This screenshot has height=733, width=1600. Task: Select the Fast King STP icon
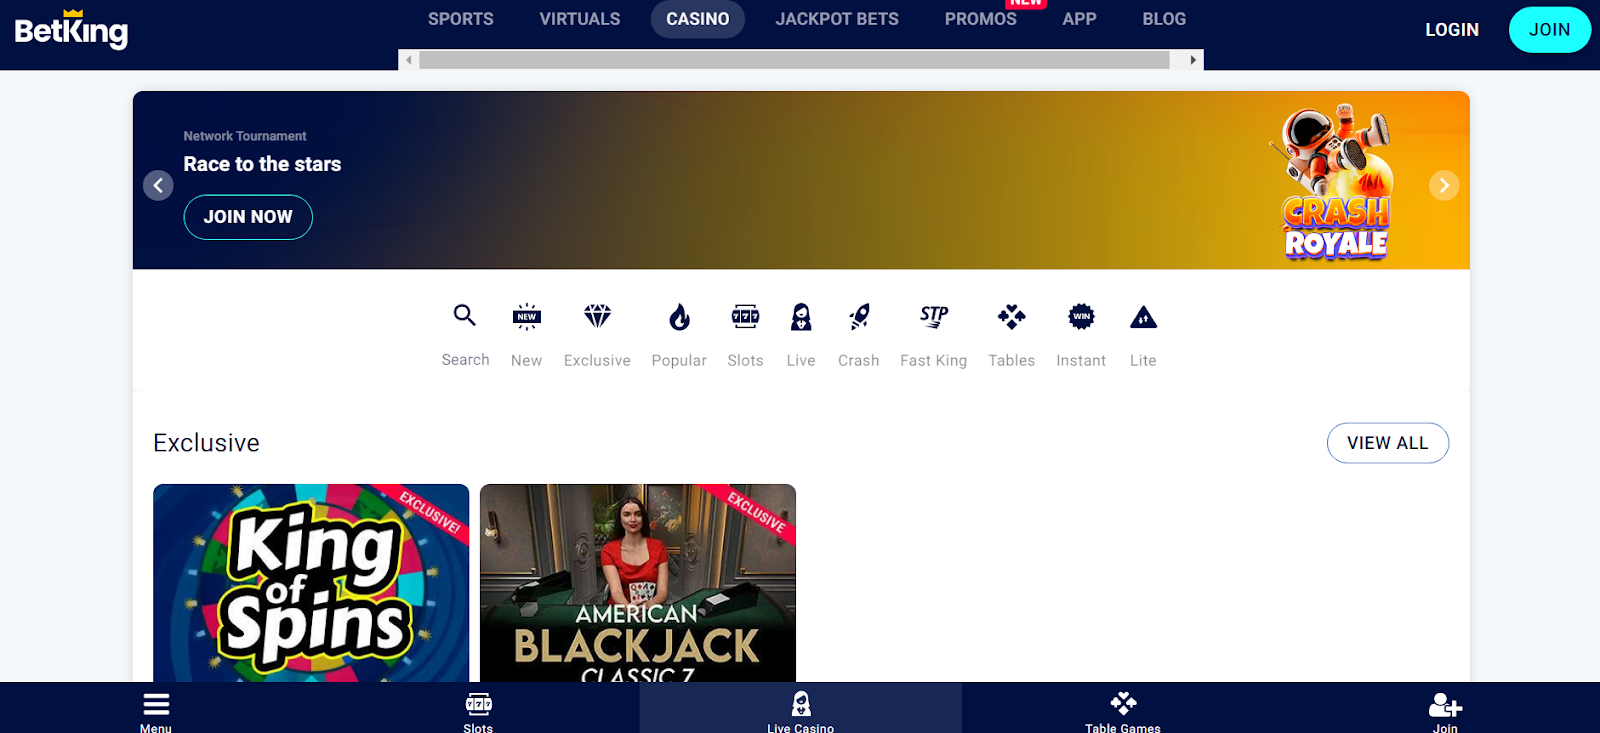click(934, 317)
